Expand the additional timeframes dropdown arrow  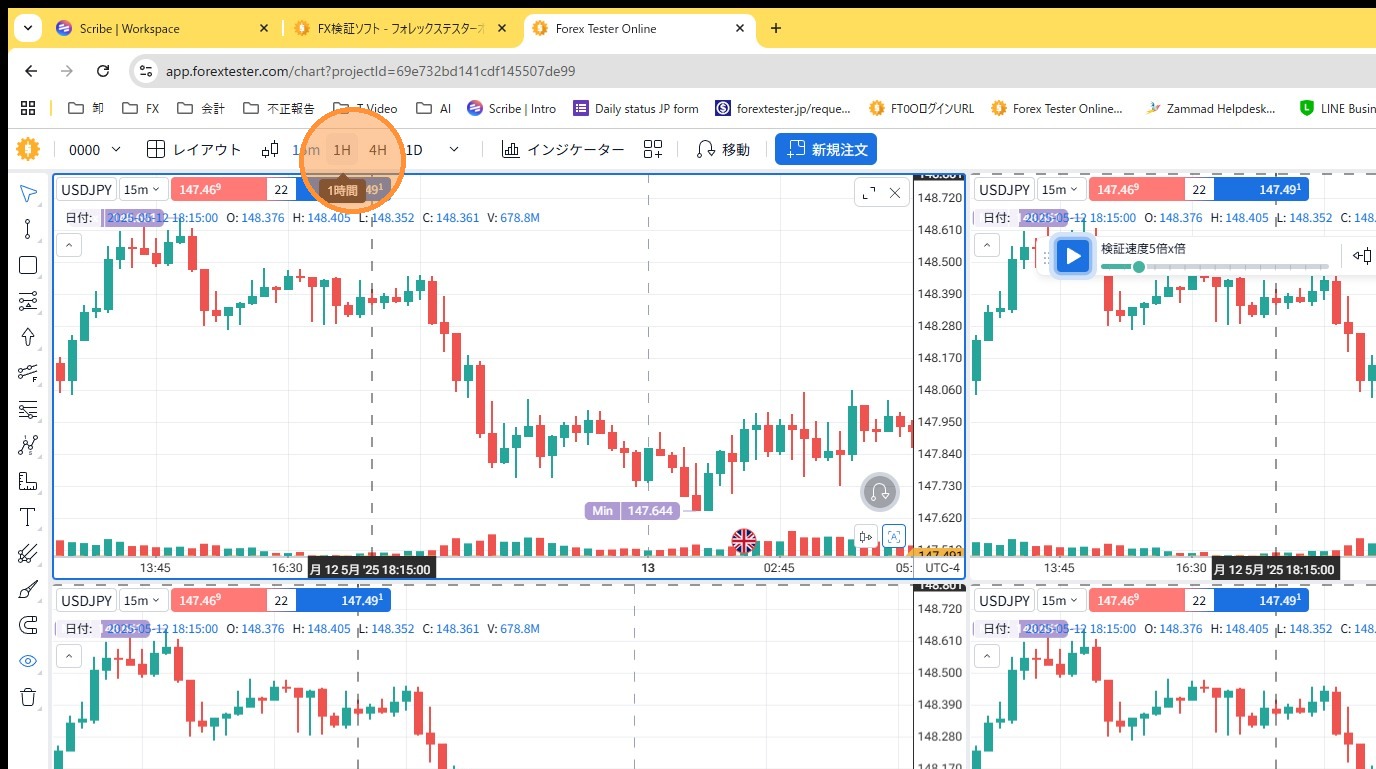click(x=454, y=150)
